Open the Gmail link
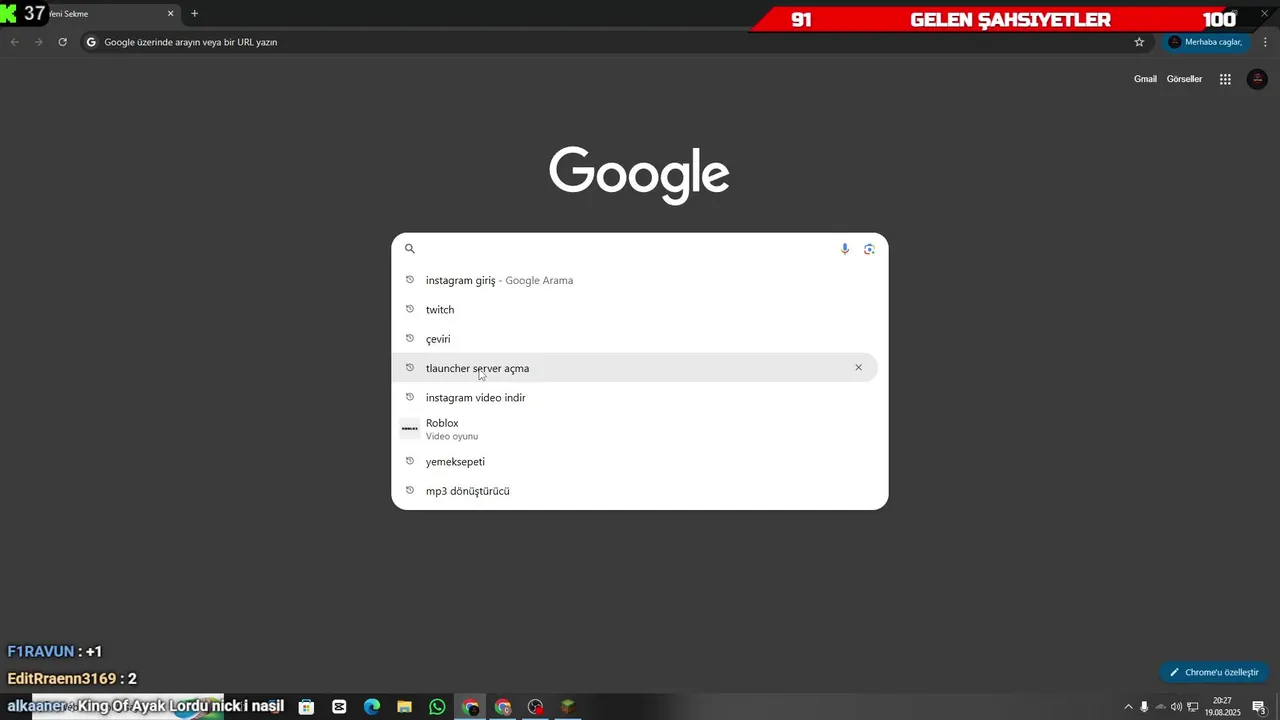This screenshot has width=1280, height=720. tap(1145, 79)
